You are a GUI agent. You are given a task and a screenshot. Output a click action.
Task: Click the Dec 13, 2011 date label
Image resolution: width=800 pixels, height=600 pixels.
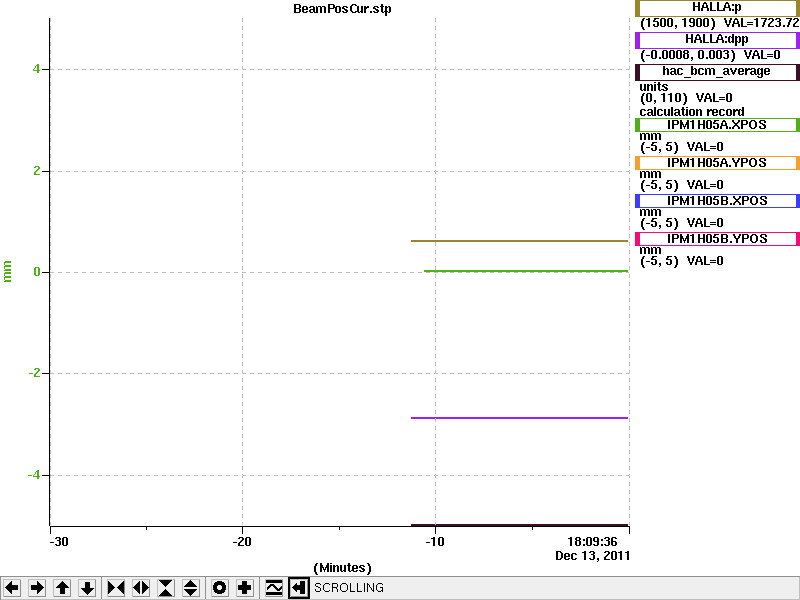[592, 556]
